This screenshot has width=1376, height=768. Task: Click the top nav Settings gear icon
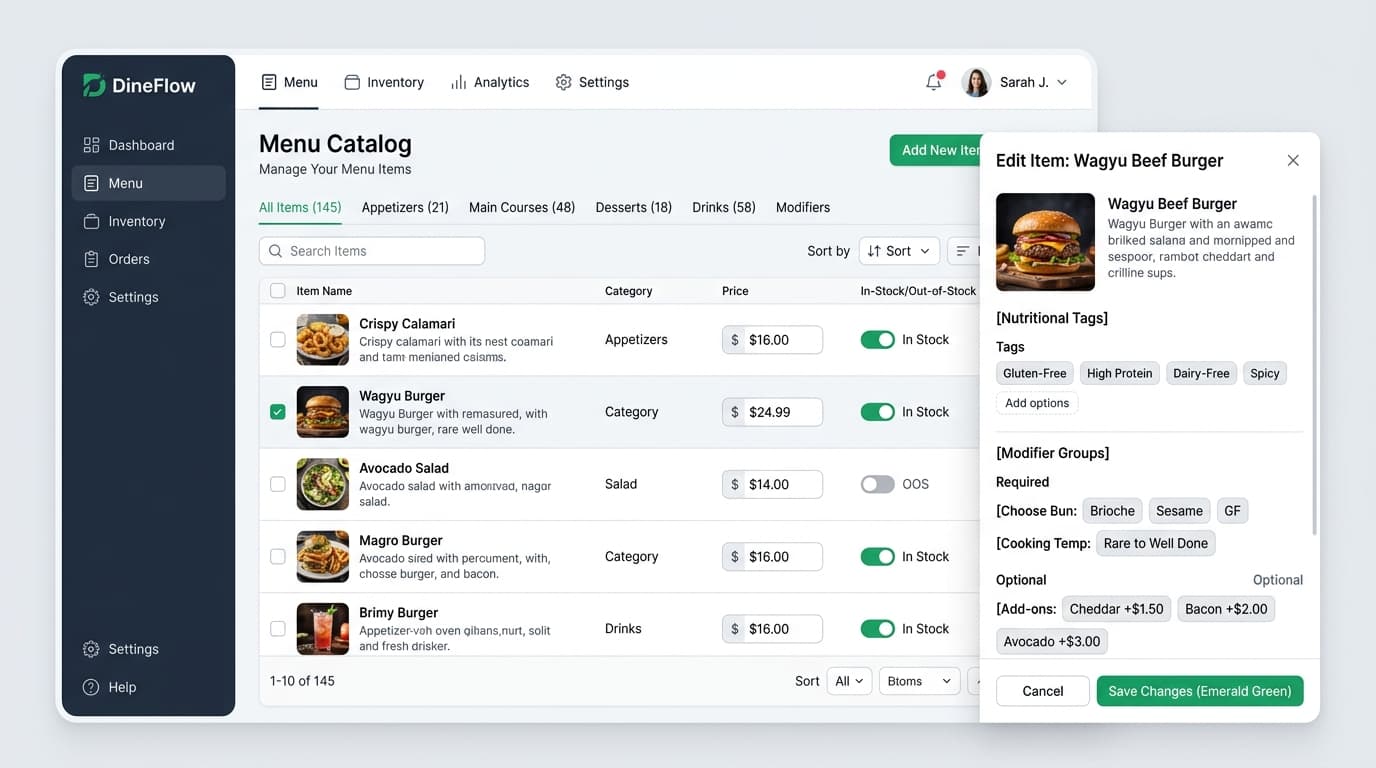pos(564,82)
